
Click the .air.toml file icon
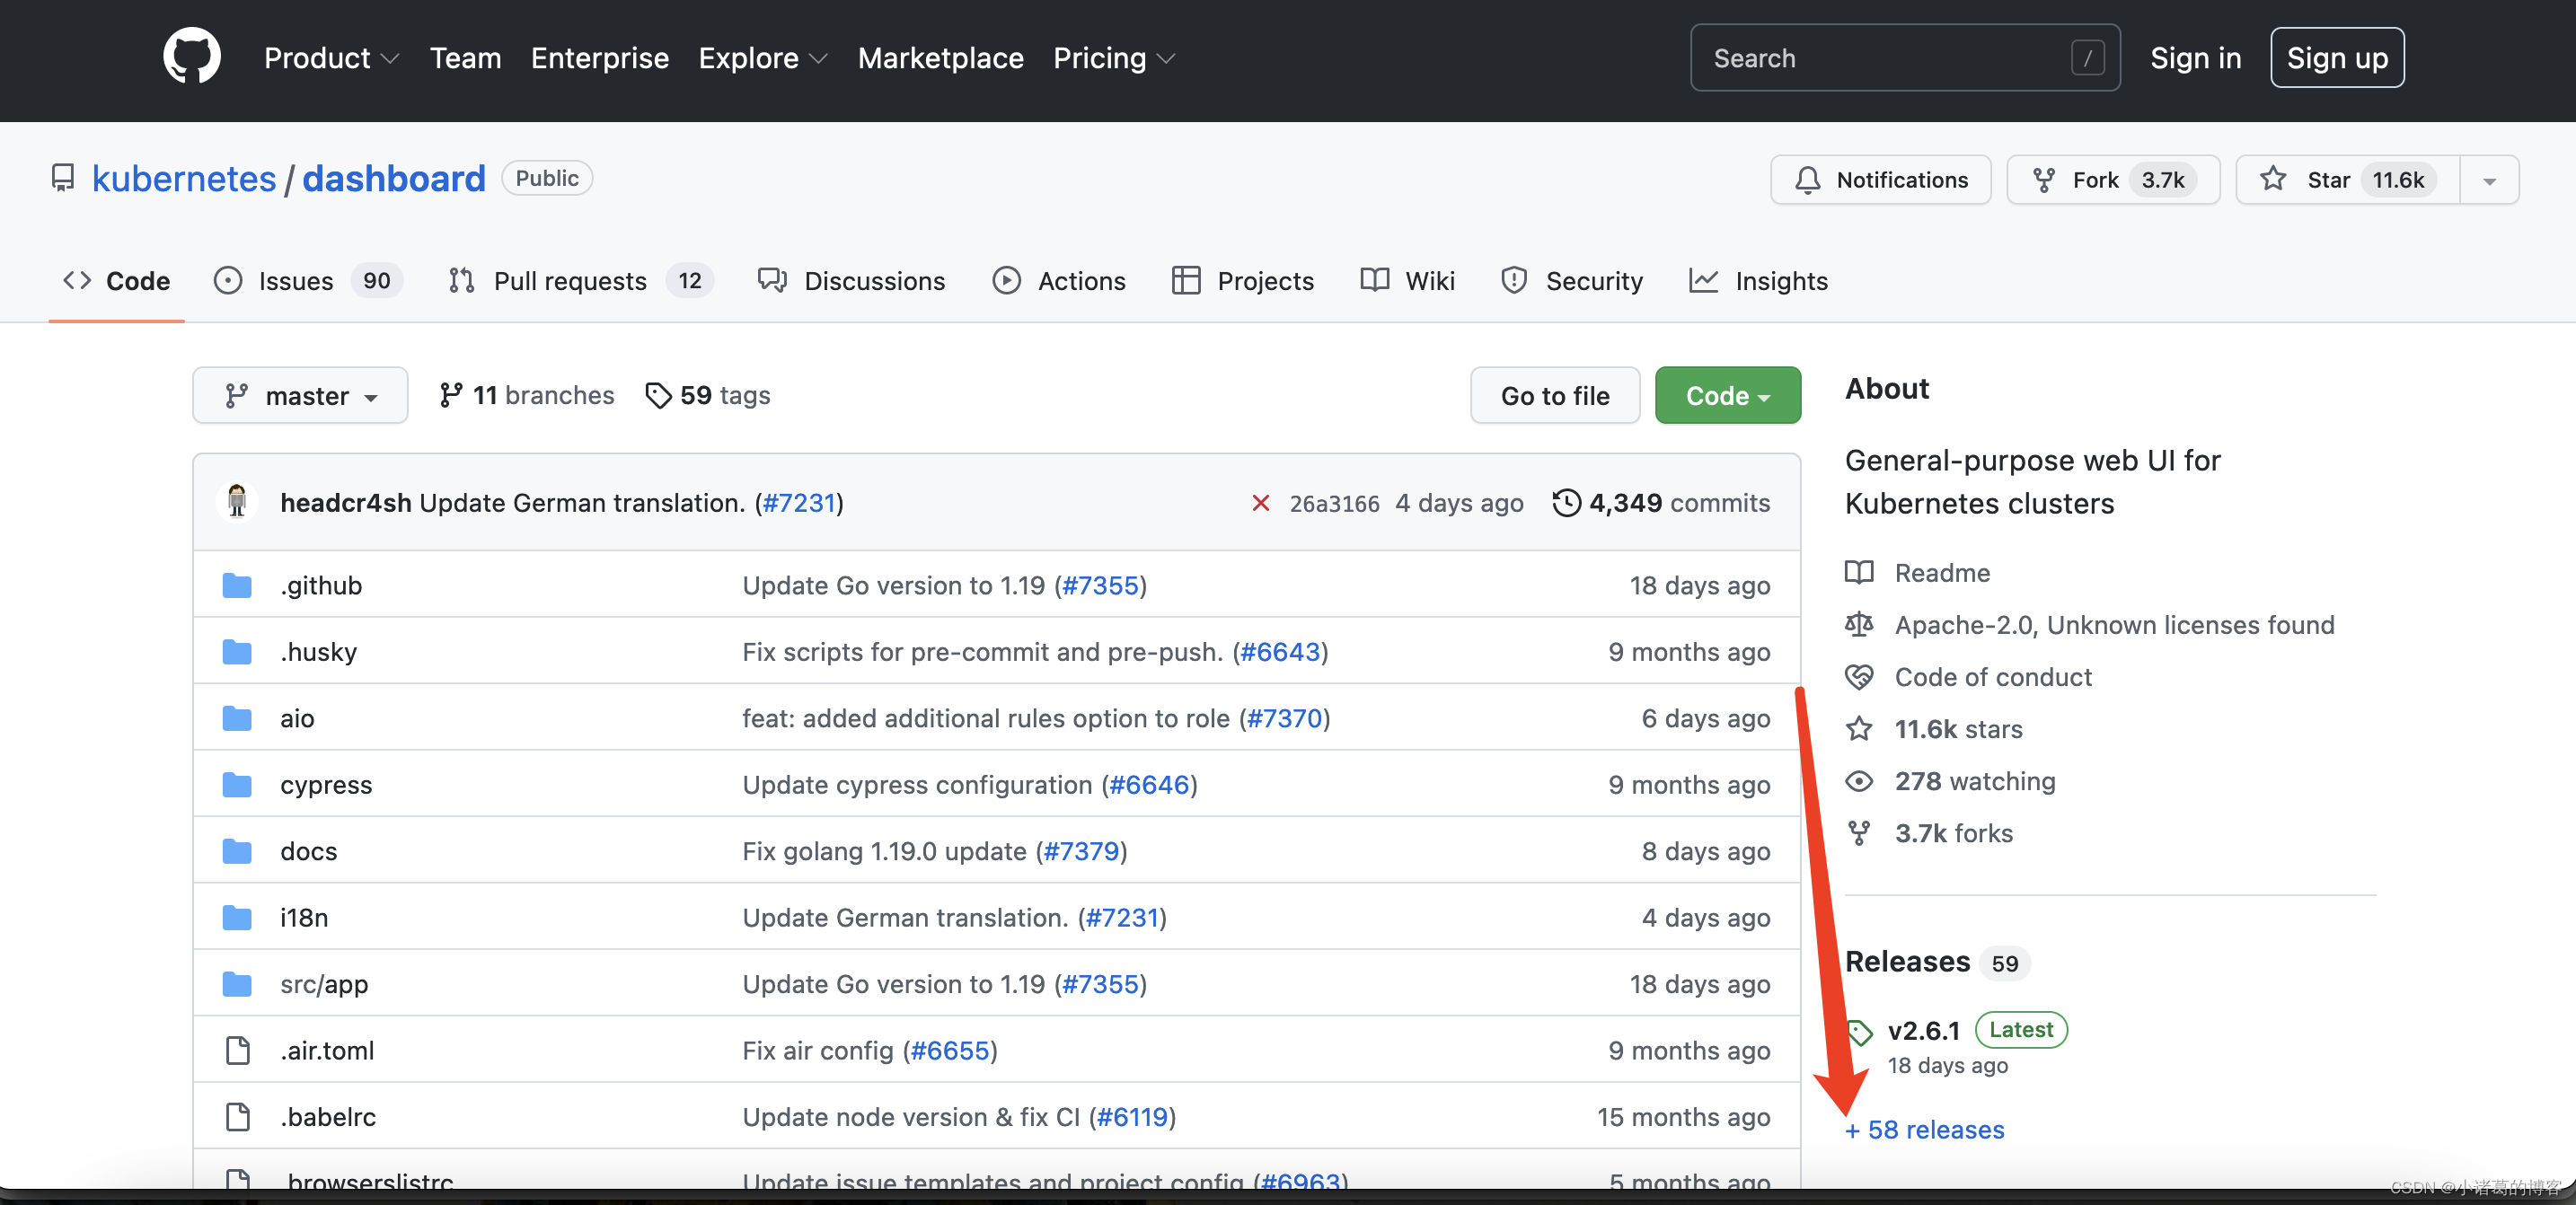[x=238, y=1050]
